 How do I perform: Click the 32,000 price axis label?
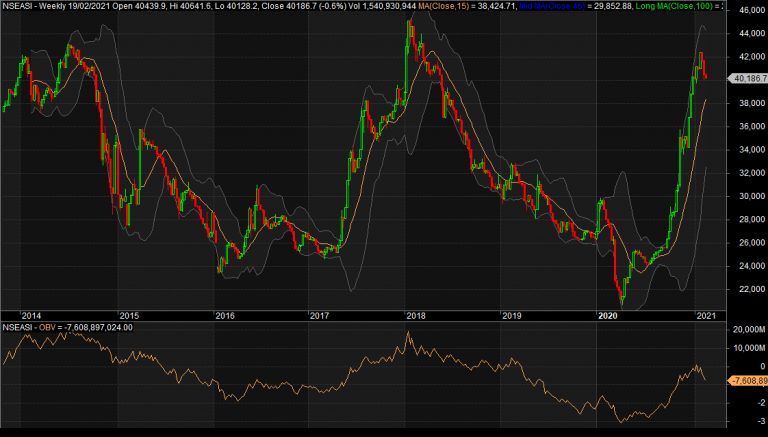click(x=751, y=173)
